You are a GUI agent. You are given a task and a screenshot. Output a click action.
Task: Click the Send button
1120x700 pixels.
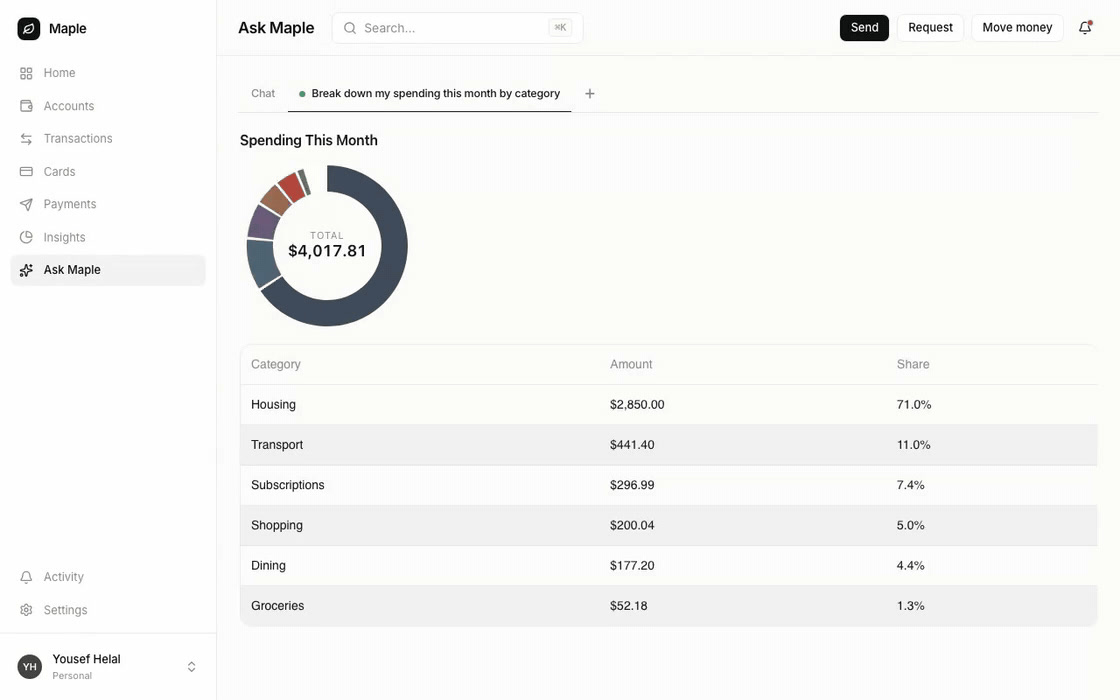864,27
